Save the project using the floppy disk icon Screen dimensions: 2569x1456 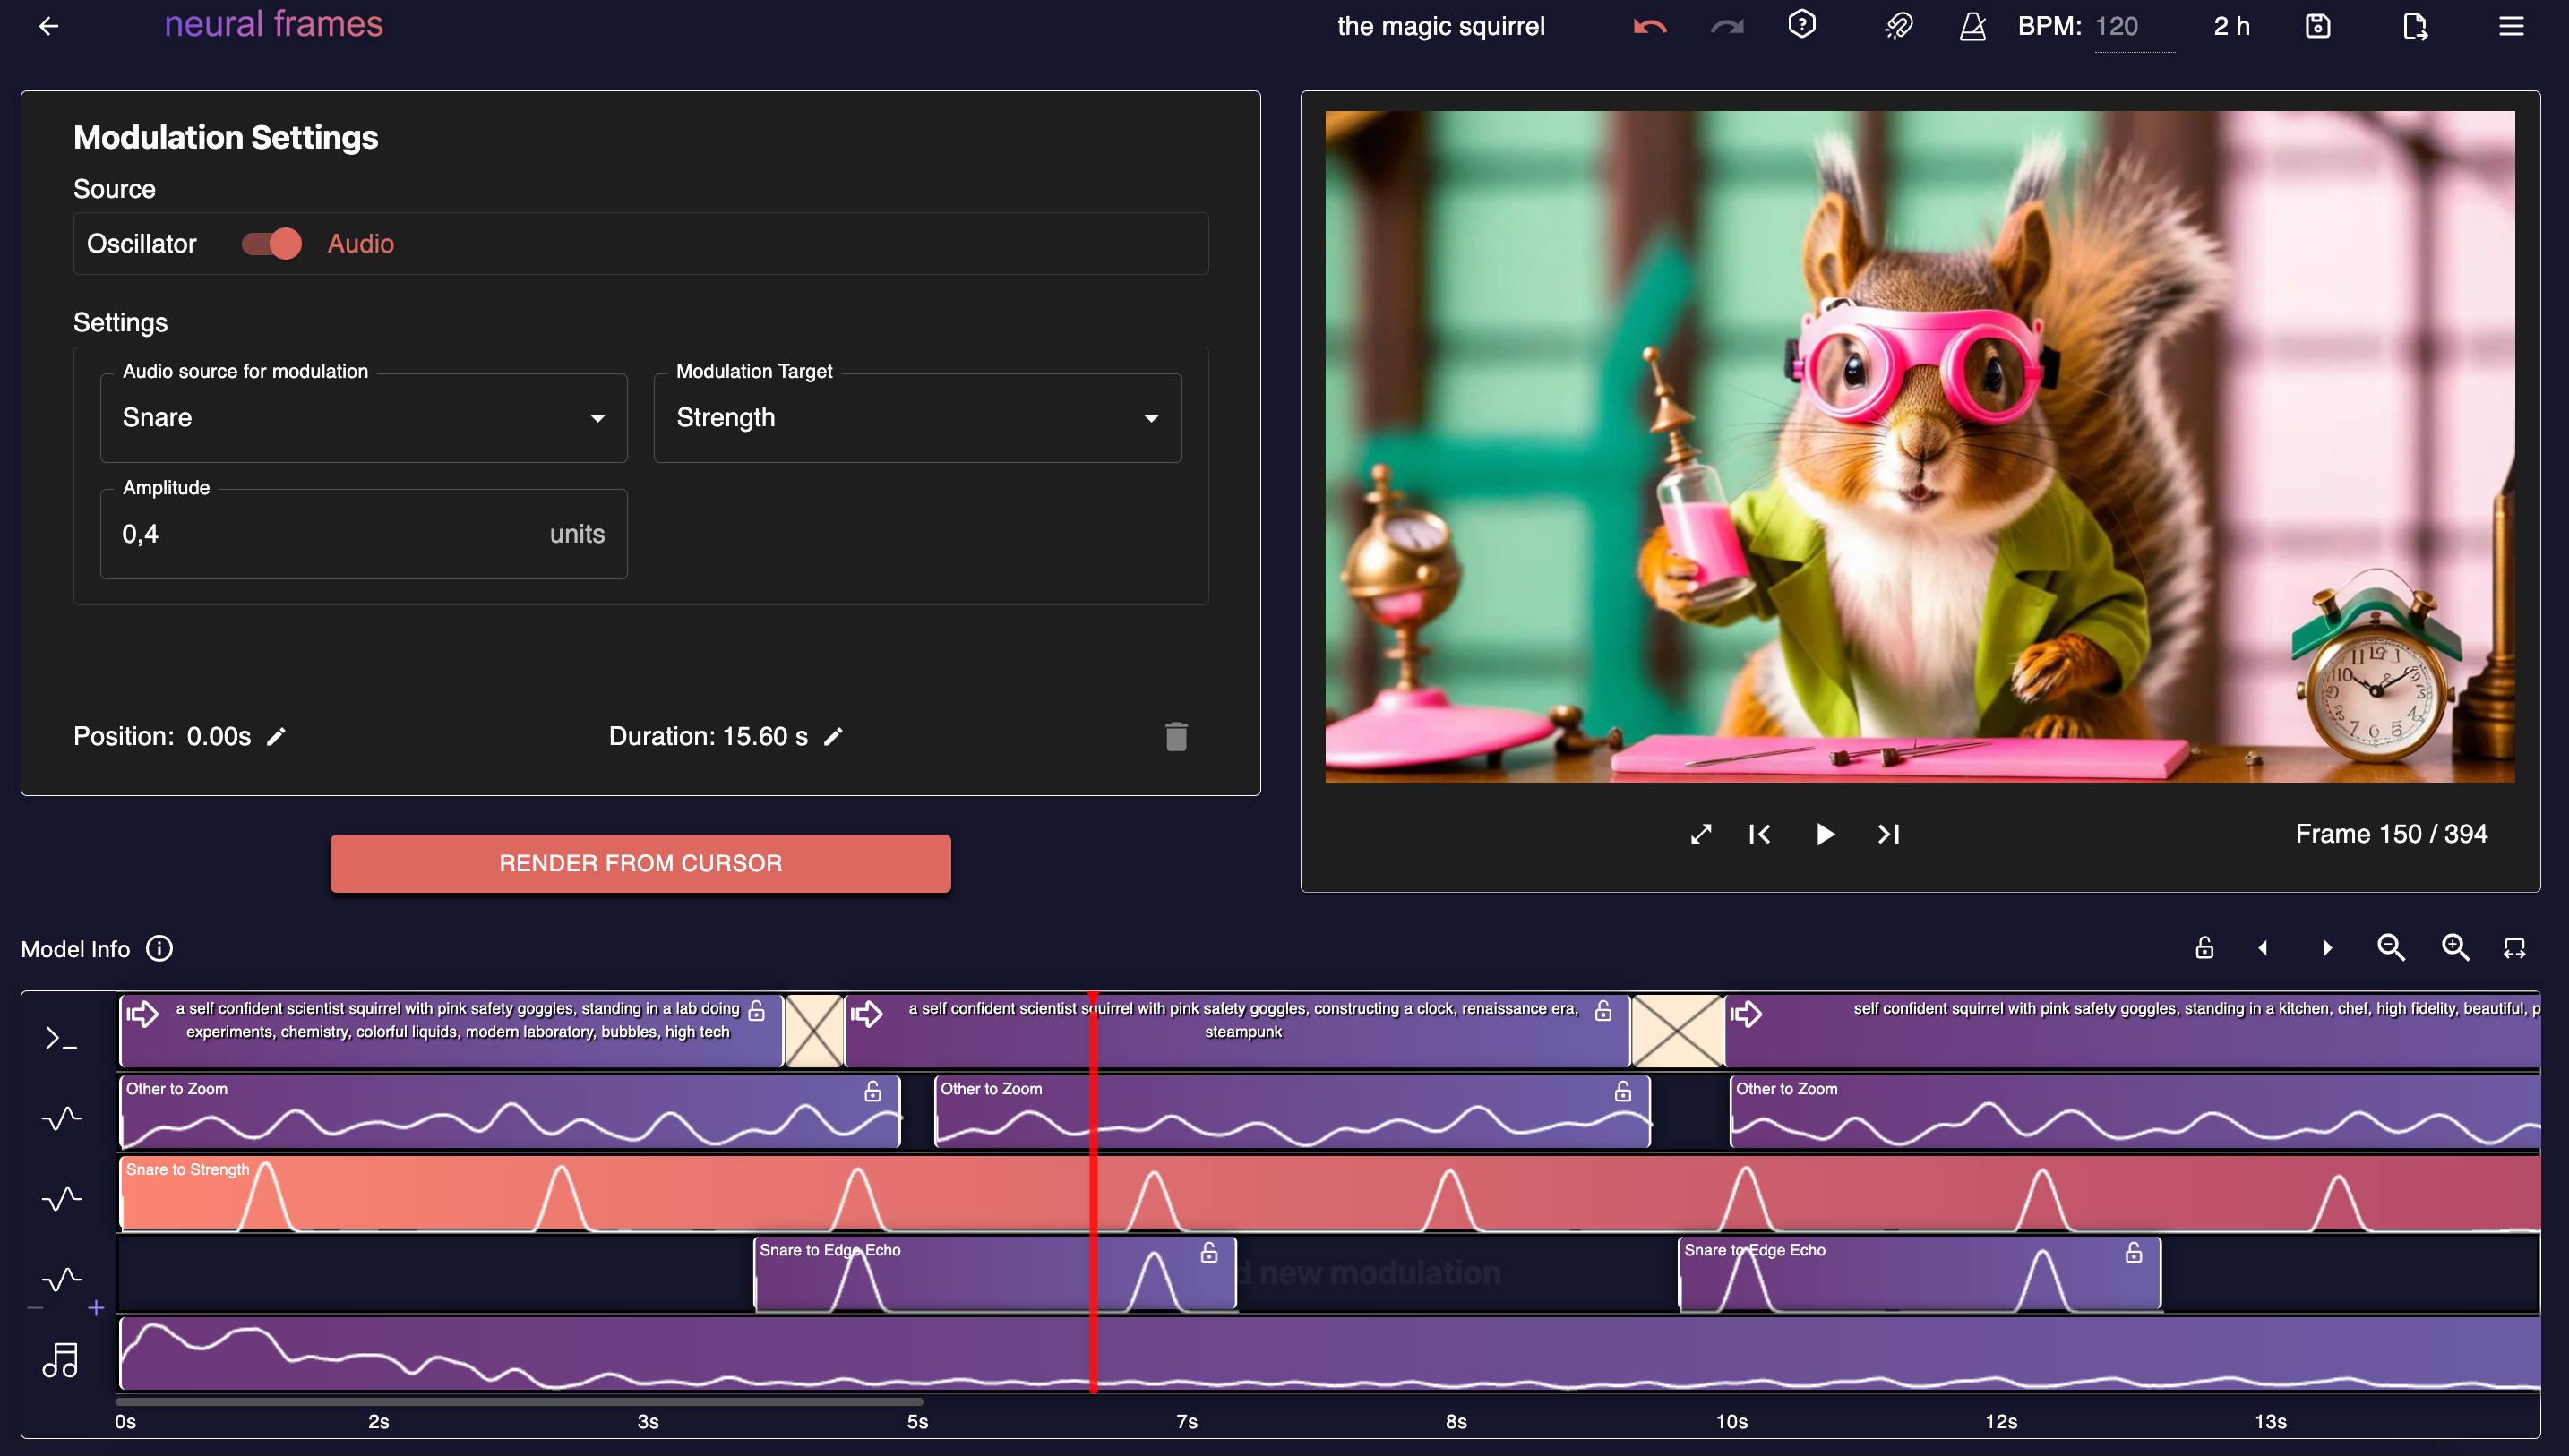[x=2318, y=26]
